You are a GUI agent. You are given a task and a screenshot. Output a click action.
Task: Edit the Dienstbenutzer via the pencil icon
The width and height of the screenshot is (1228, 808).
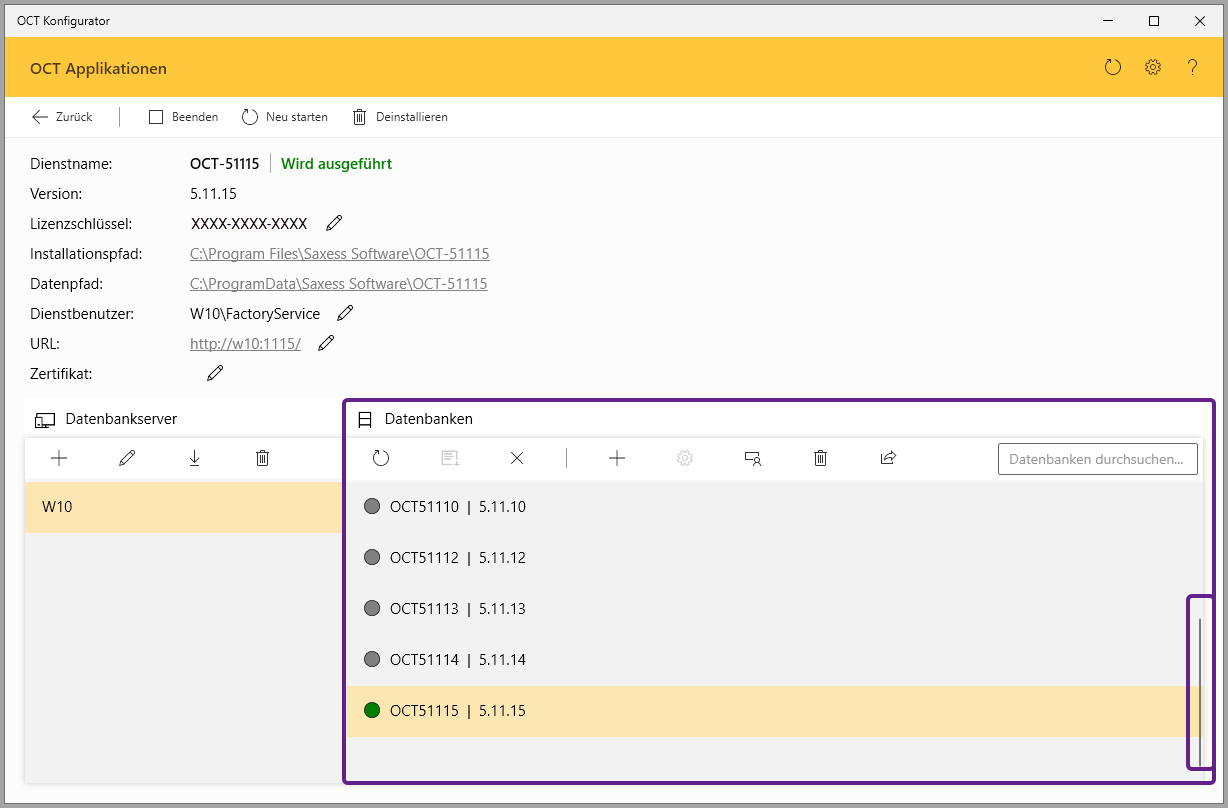[345, 313]
